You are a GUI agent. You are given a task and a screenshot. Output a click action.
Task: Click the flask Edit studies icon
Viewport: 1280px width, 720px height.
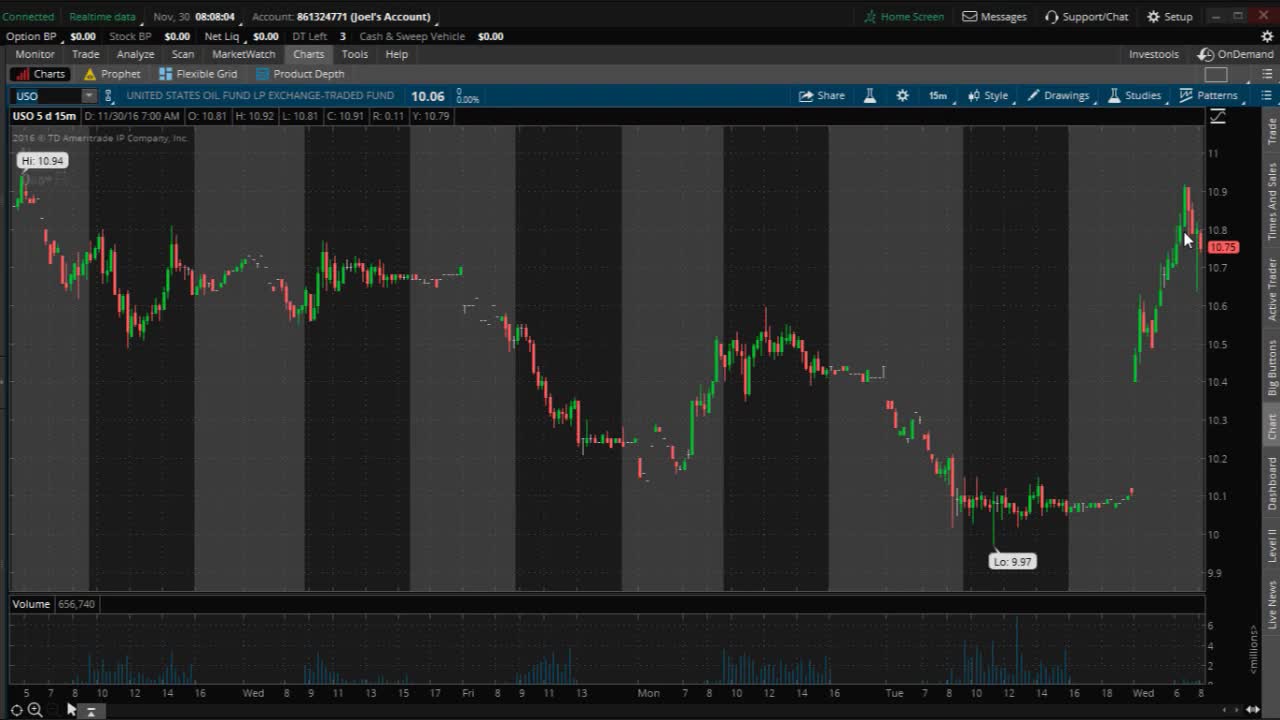[870, 96]
